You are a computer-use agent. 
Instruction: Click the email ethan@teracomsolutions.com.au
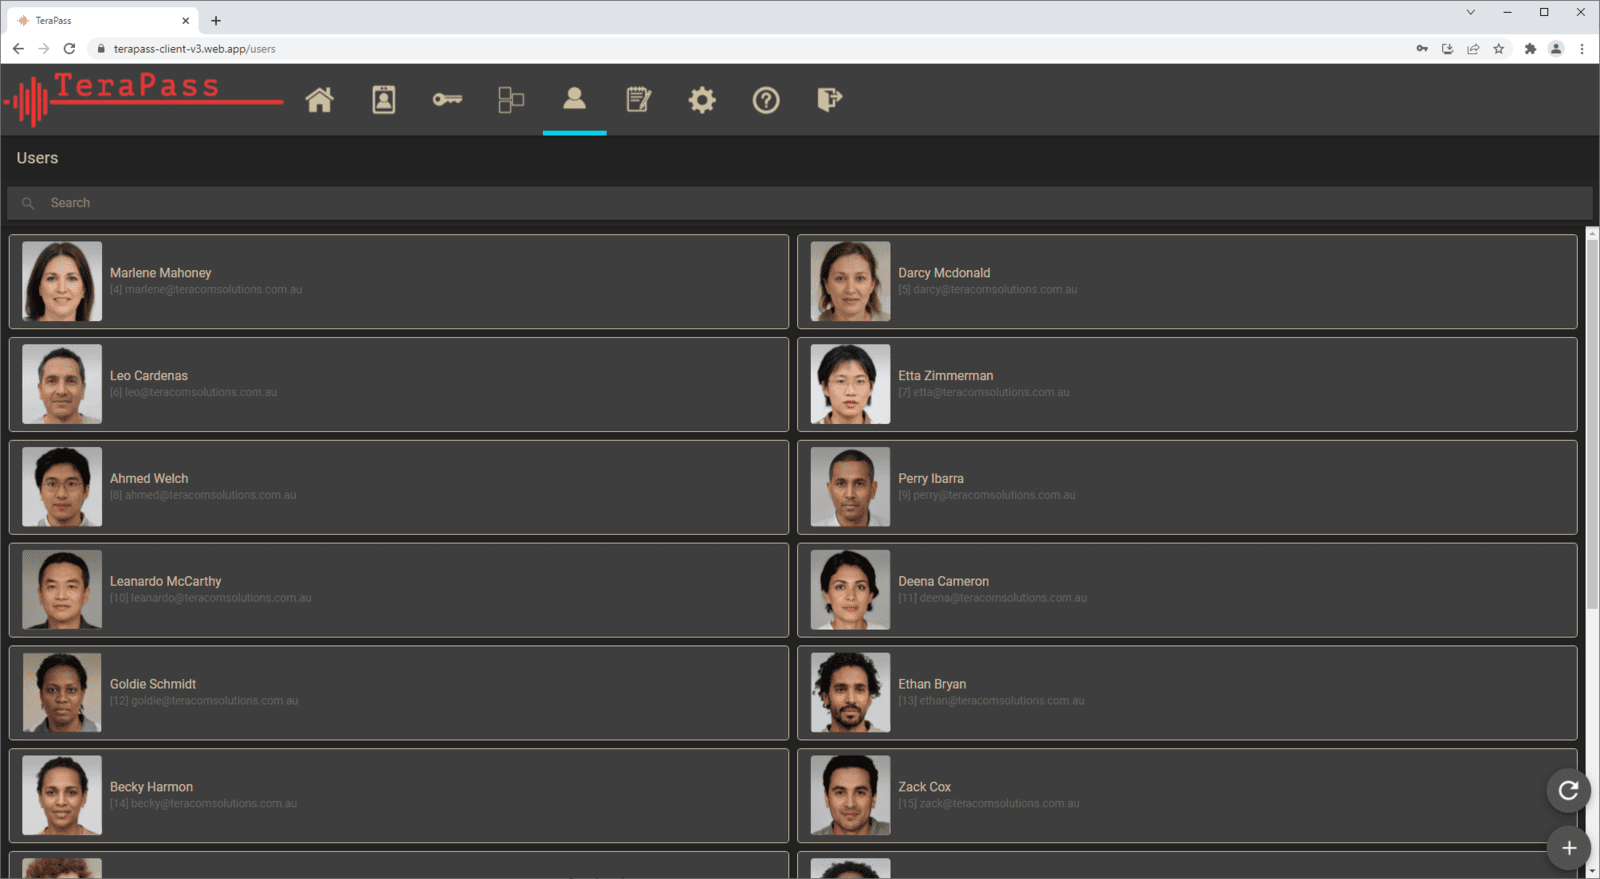pyautogui.click(x=1002, y=701)
